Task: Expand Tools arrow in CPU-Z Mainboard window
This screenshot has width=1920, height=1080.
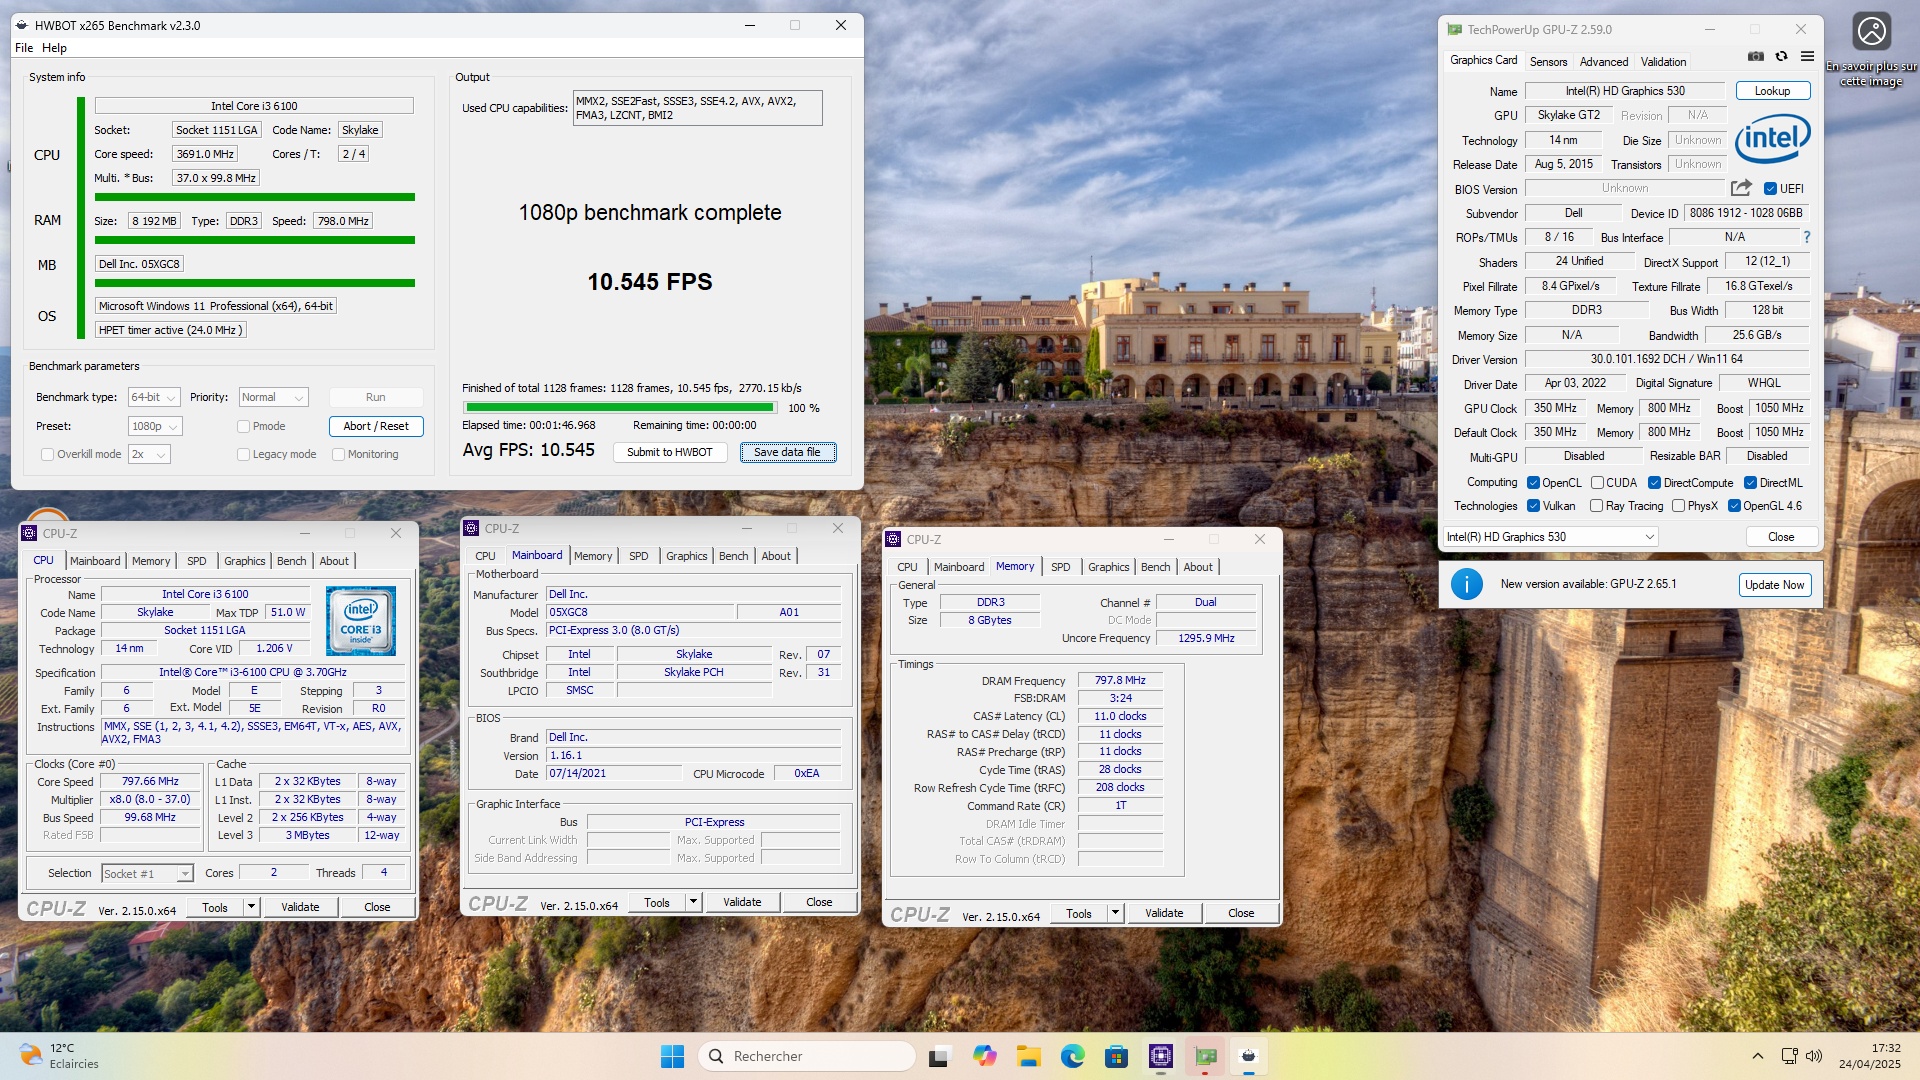Action: pos(693,902)
